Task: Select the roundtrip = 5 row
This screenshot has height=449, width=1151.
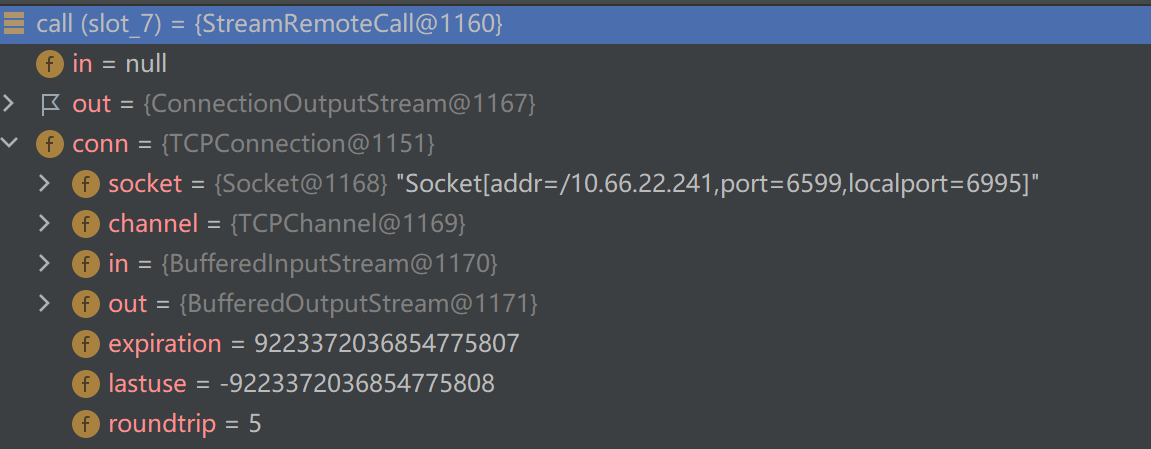Action: point(185,424)
